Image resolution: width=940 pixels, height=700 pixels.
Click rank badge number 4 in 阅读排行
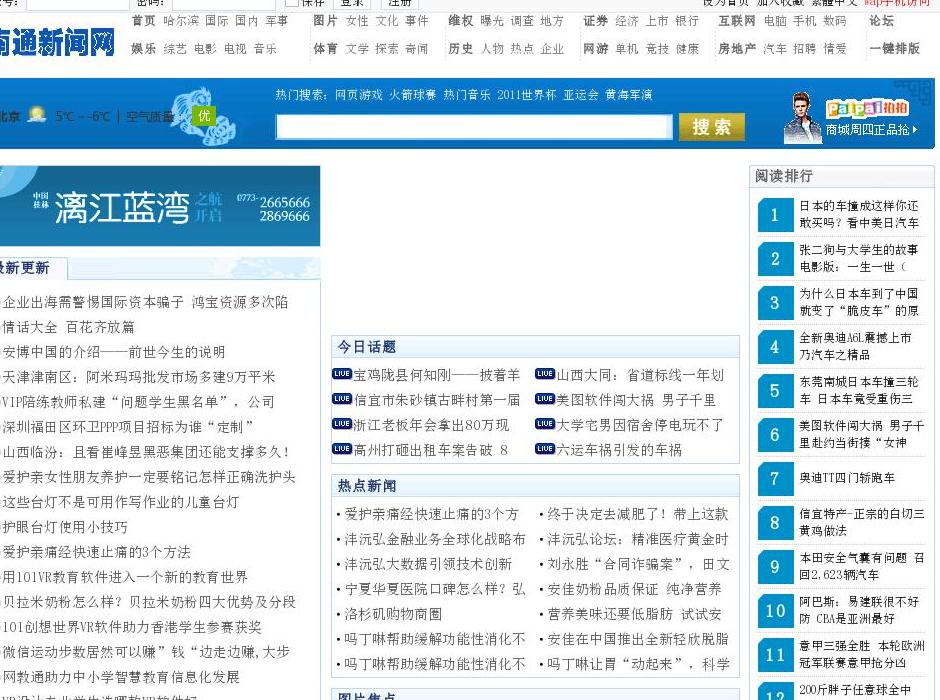point(775,346)
